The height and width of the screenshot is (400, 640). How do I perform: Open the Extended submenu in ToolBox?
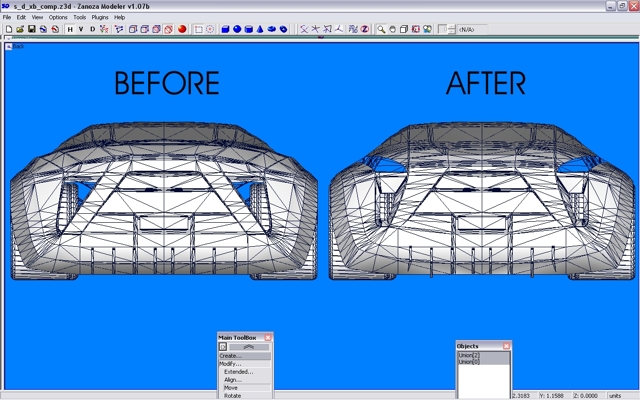tap(238, 372)
